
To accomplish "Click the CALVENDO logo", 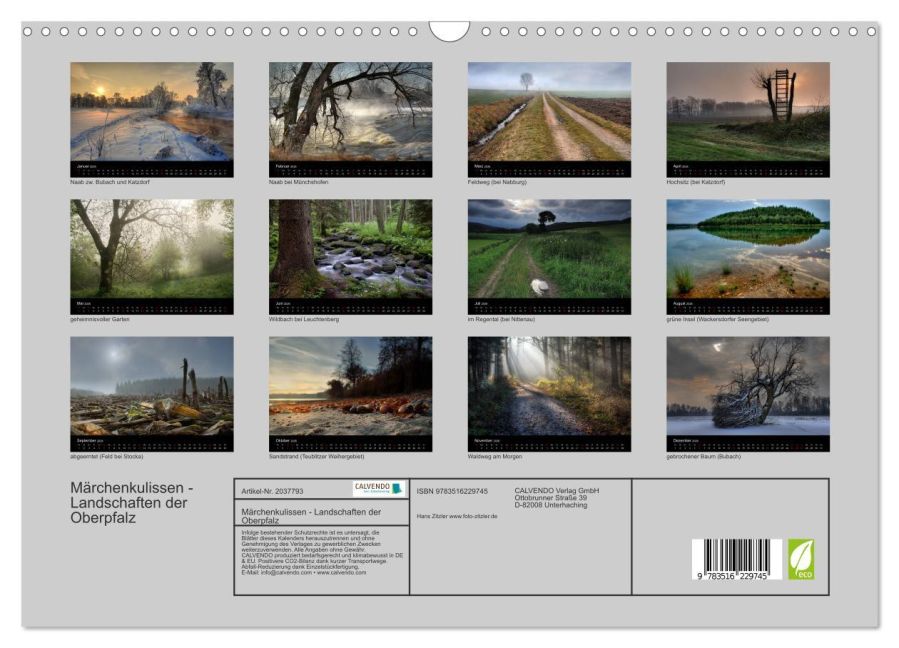I will click(x=378, y=489).
